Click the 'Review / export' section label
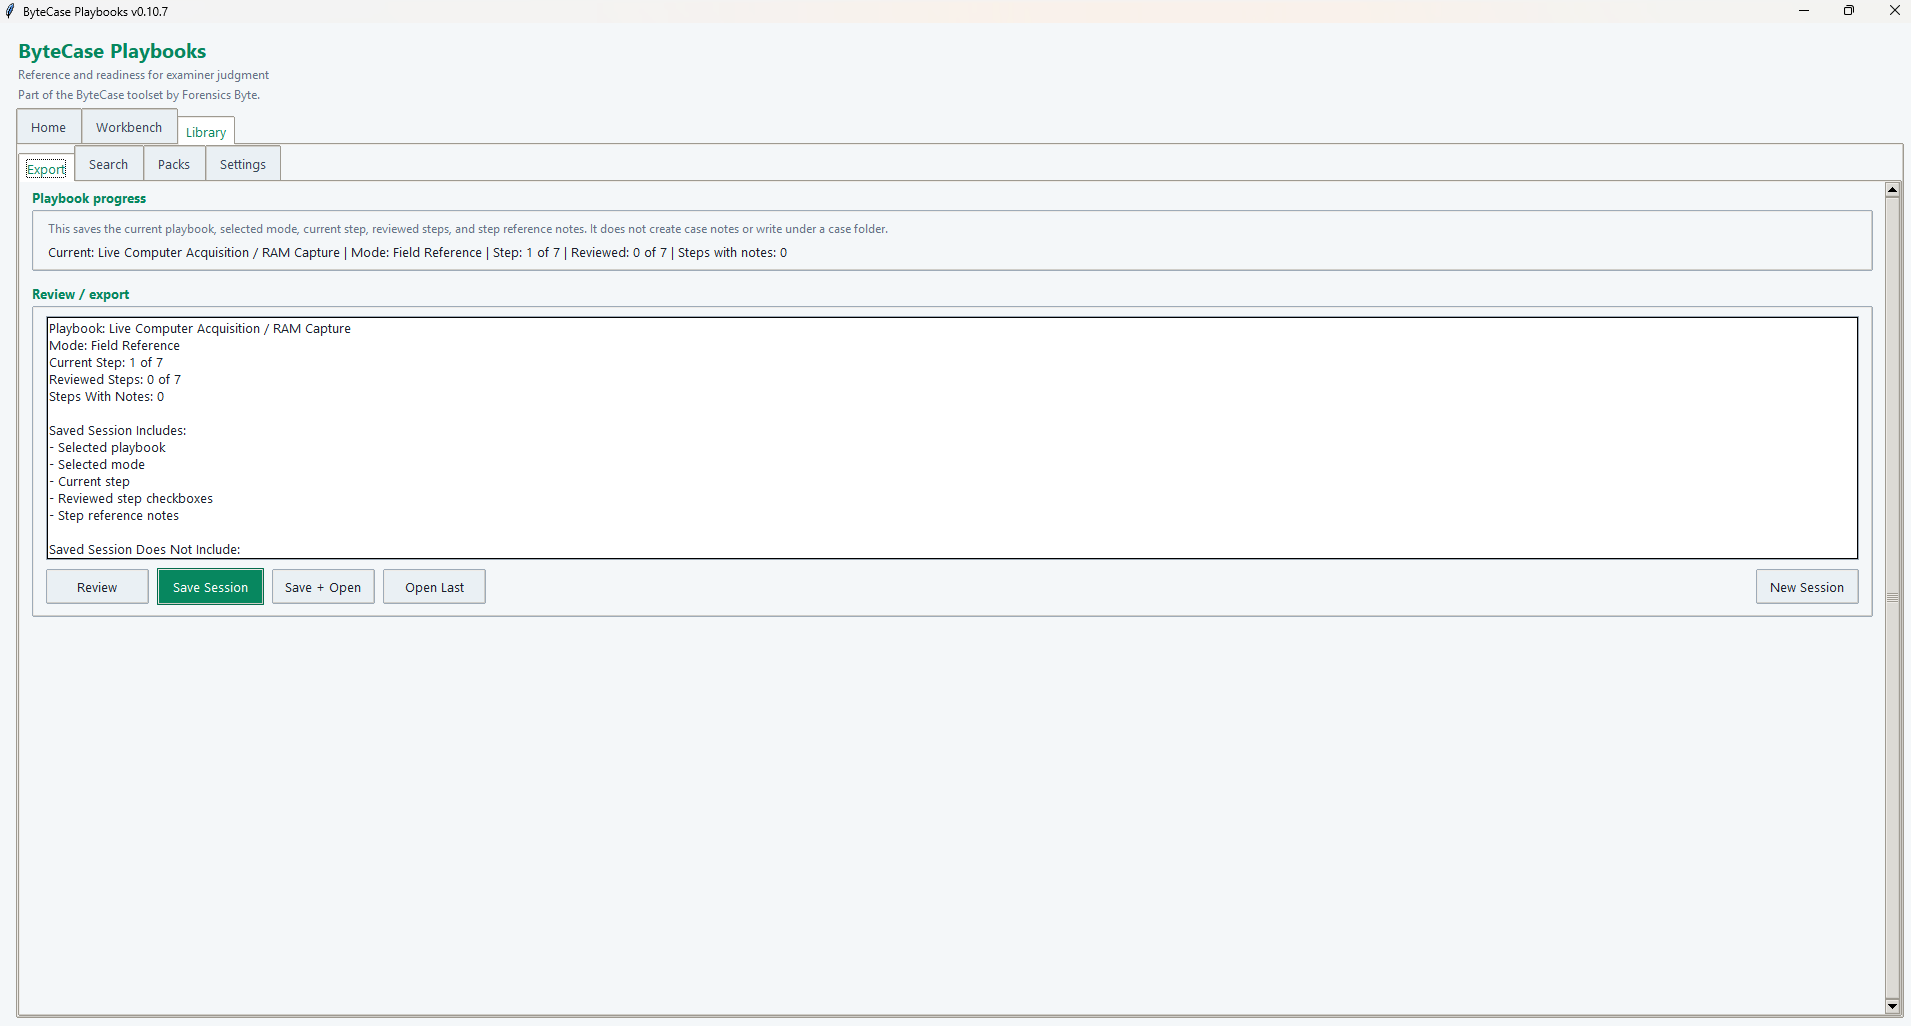The width and height of the screenshot is (1911, 1026). [x=81, y=294]
